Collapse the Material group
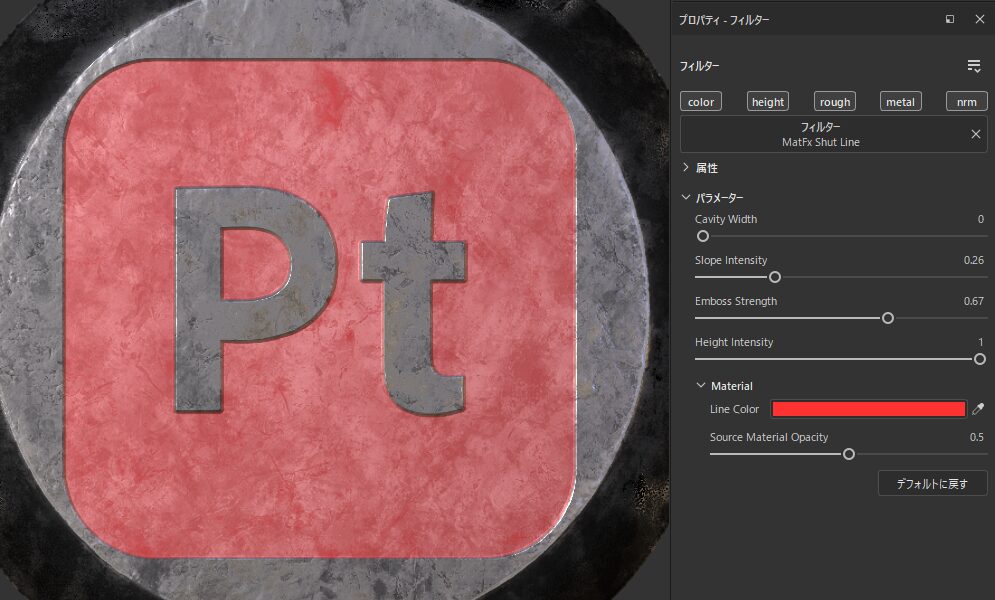This screenshot has width=995, height=600. (701, 386)
